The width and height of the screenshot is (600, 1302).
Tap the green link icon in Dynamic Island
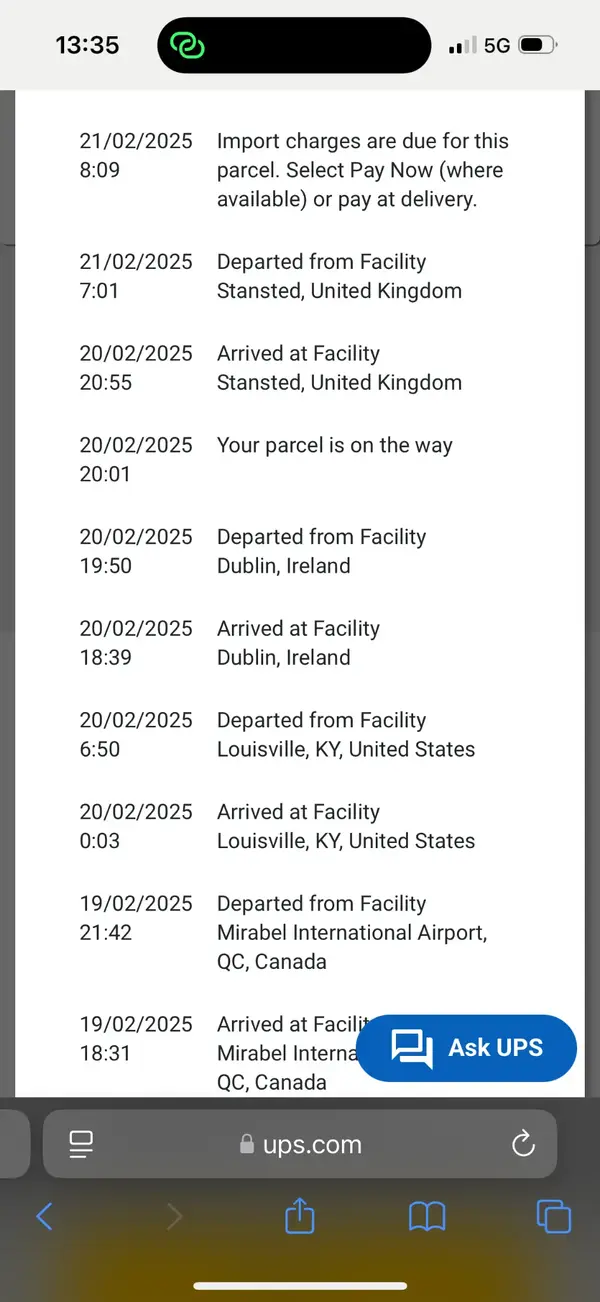coord(187,45)
